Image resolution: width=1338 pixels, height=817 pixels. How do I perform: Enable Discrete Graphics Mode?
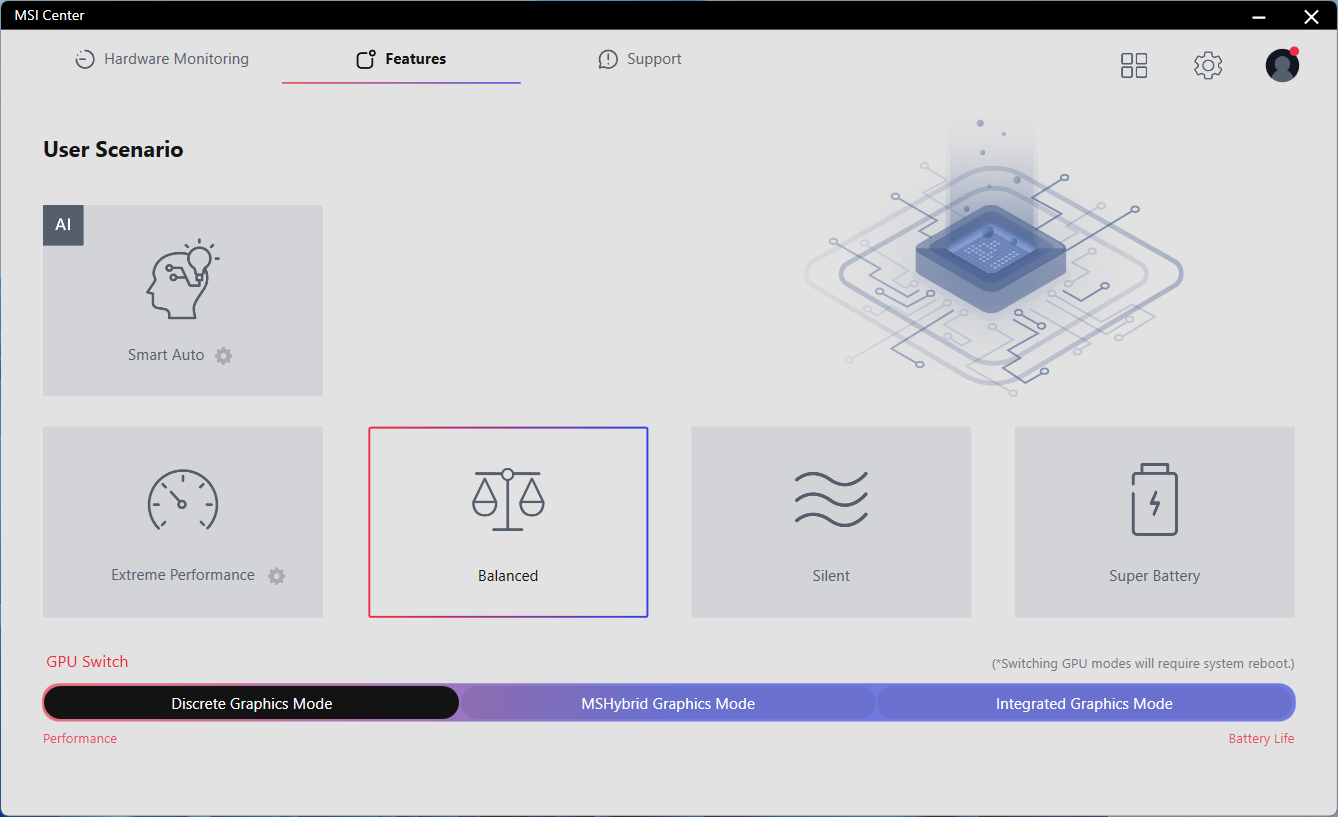tap(251, 703)
